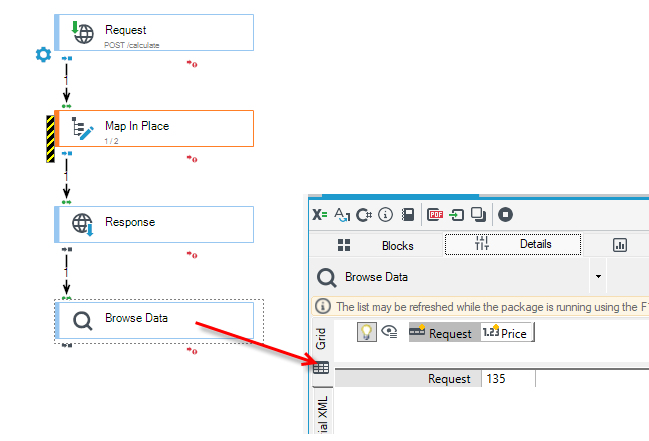Viewport: 649px width, 441px height.
Task: Click the Browse Data block label
Action: [136, 318]
